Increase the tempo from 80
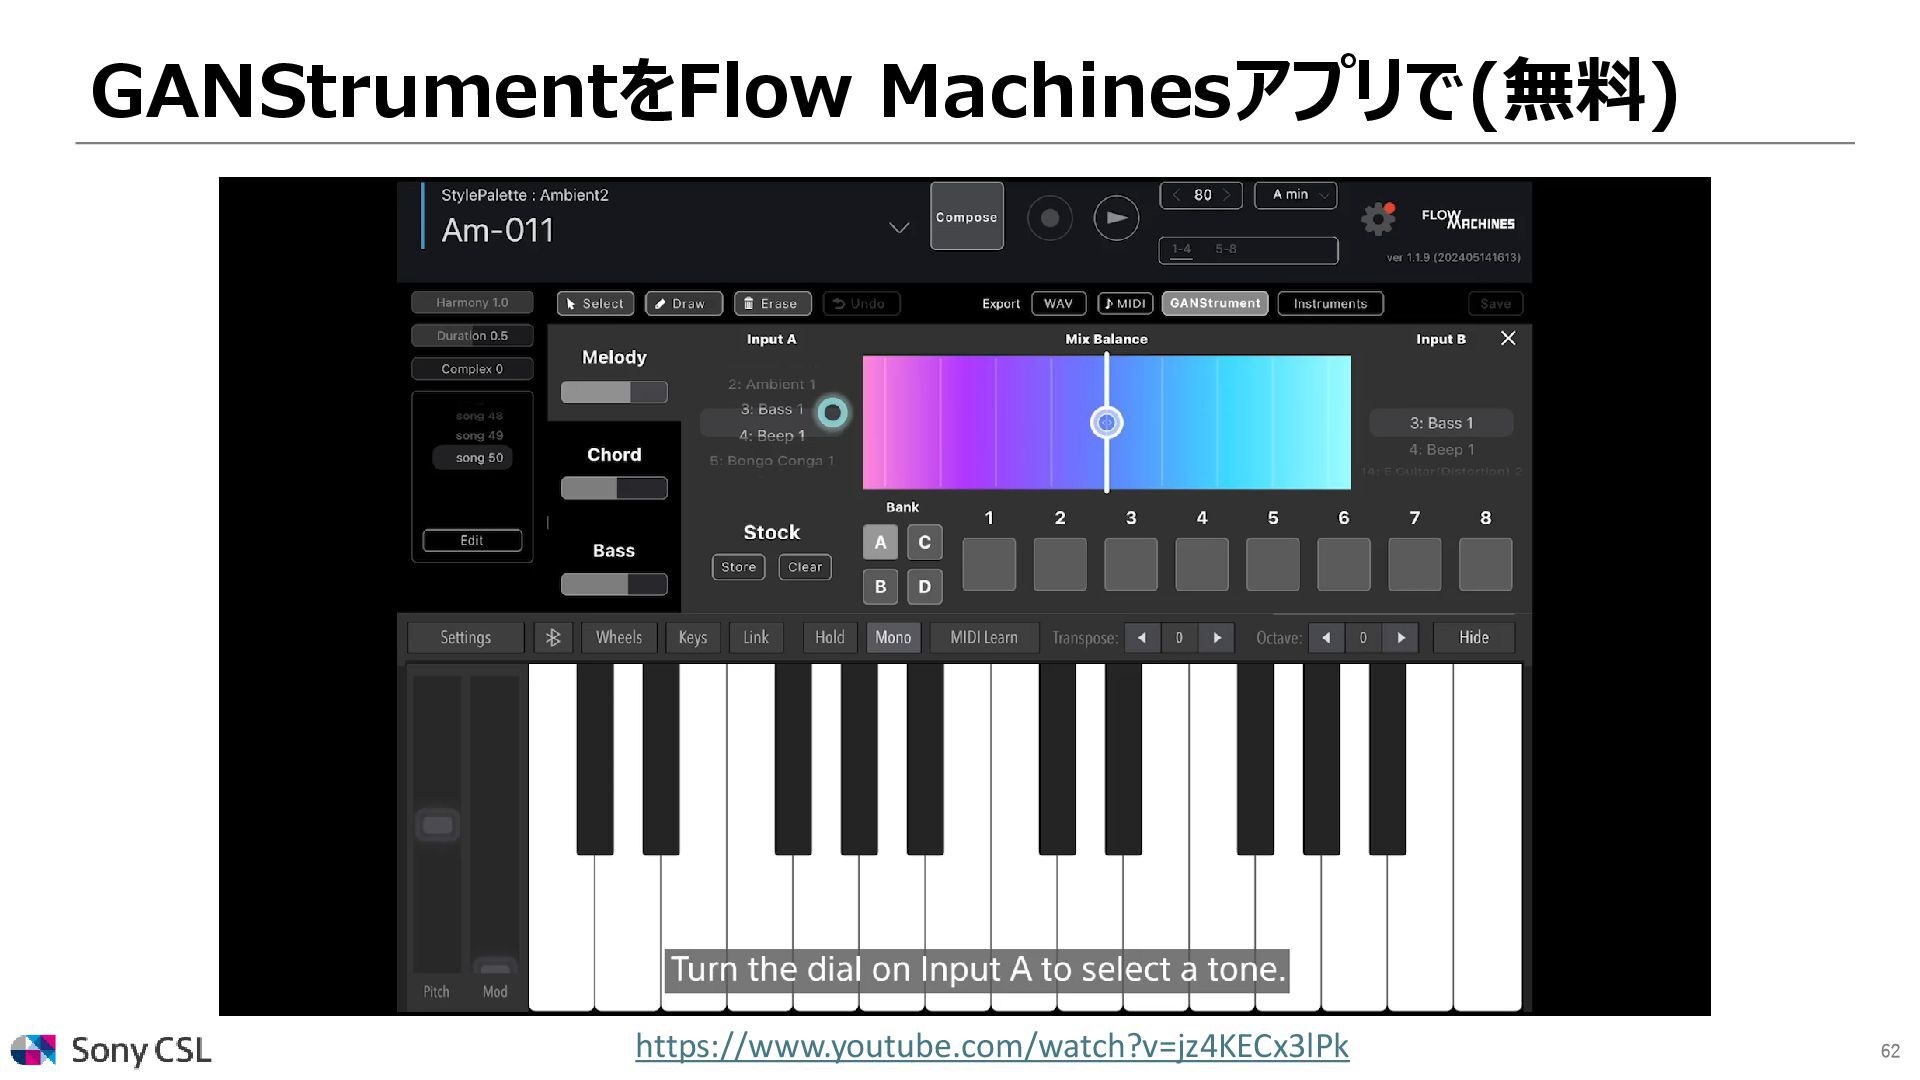1920x1080 pixels. pyautogui.click(x=1227, y=195)
